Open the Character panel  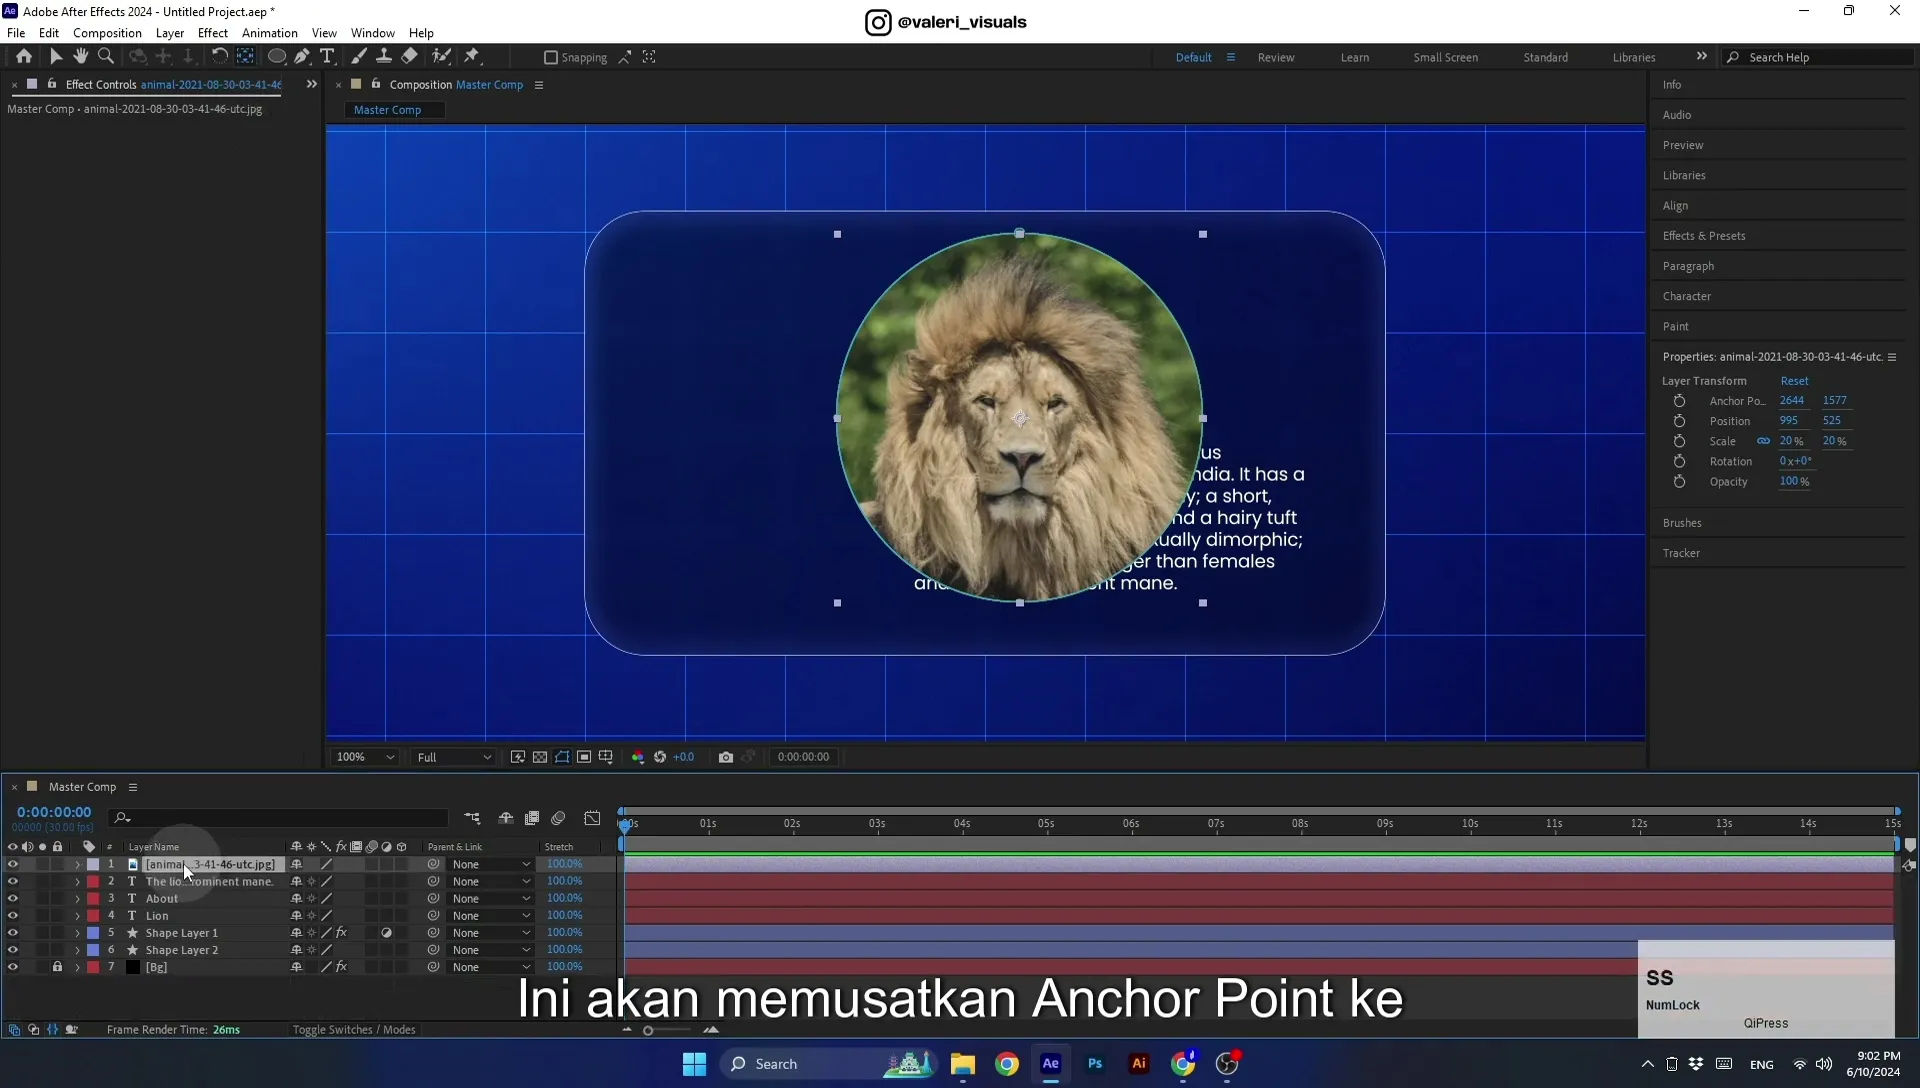pos(1687,296)
